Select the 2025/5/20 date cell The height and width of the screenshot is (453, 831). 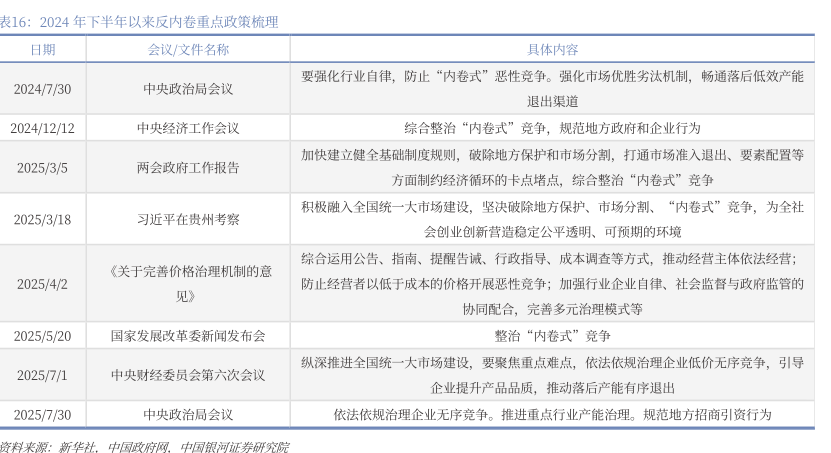click(42, 336)
